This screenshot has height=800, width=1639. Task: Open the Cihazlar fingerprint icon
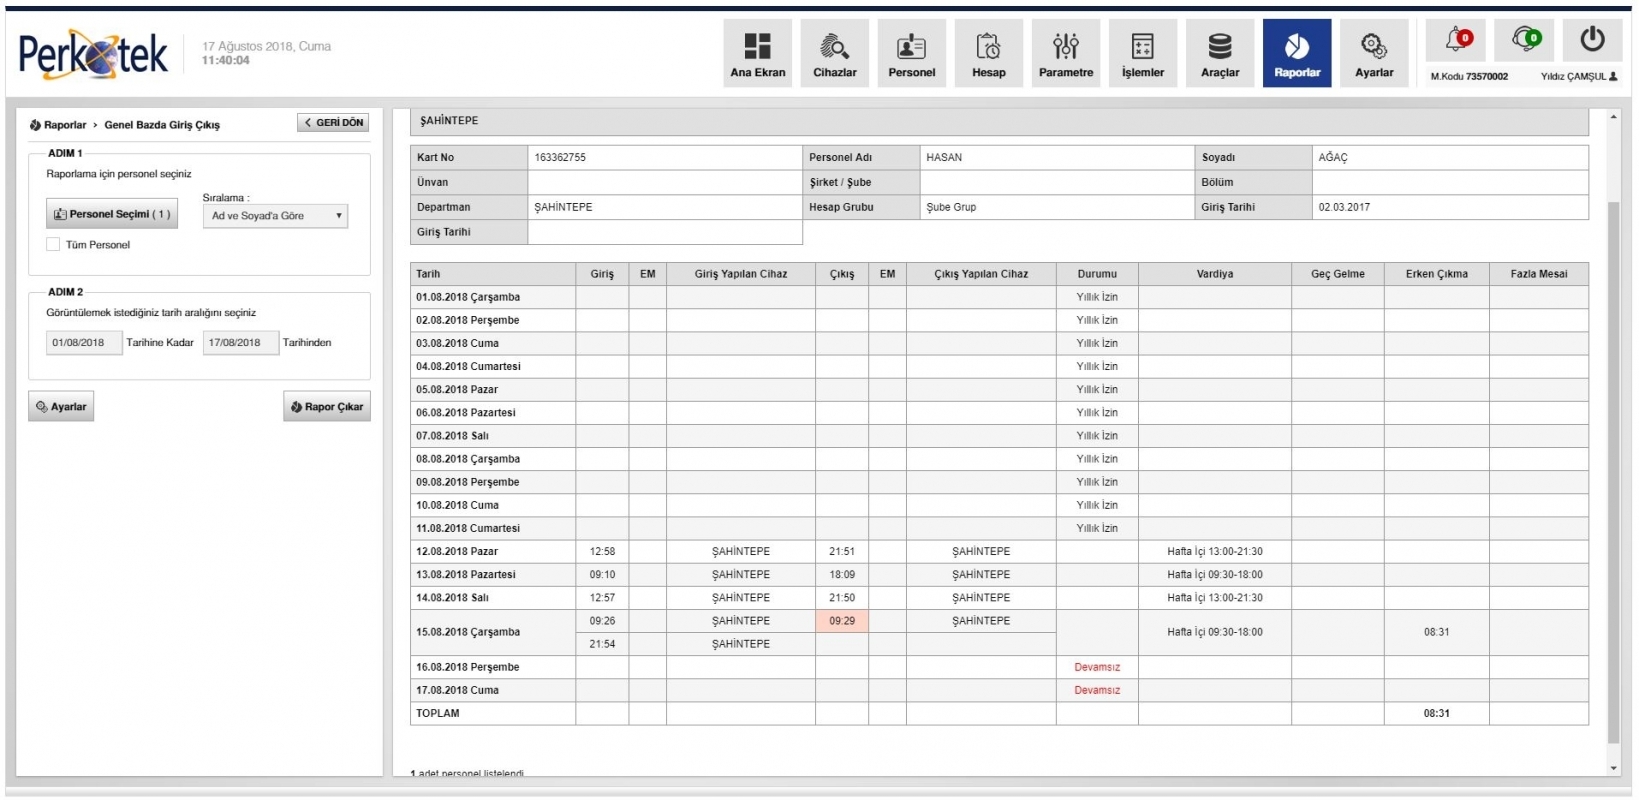(834, 53)
